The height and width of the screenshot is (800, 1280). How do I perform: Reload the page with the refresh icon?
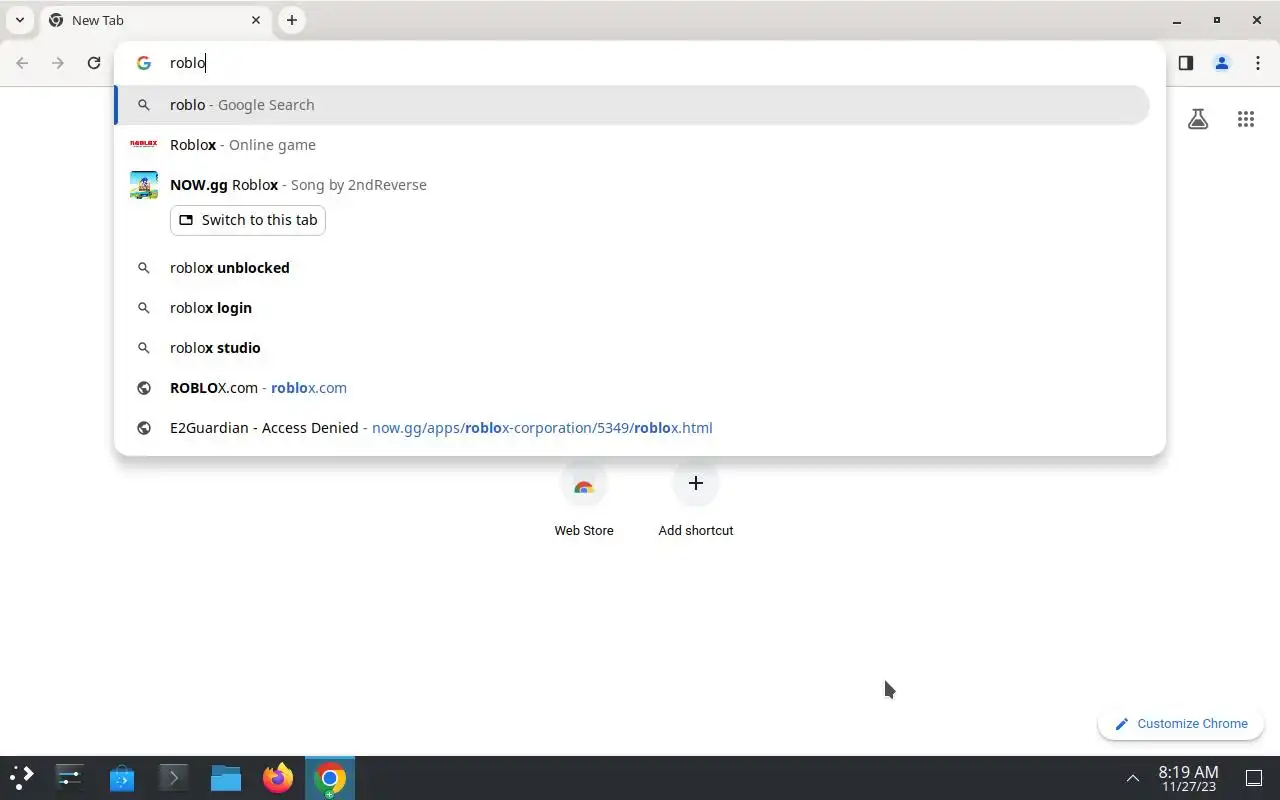tap(94, 63)
